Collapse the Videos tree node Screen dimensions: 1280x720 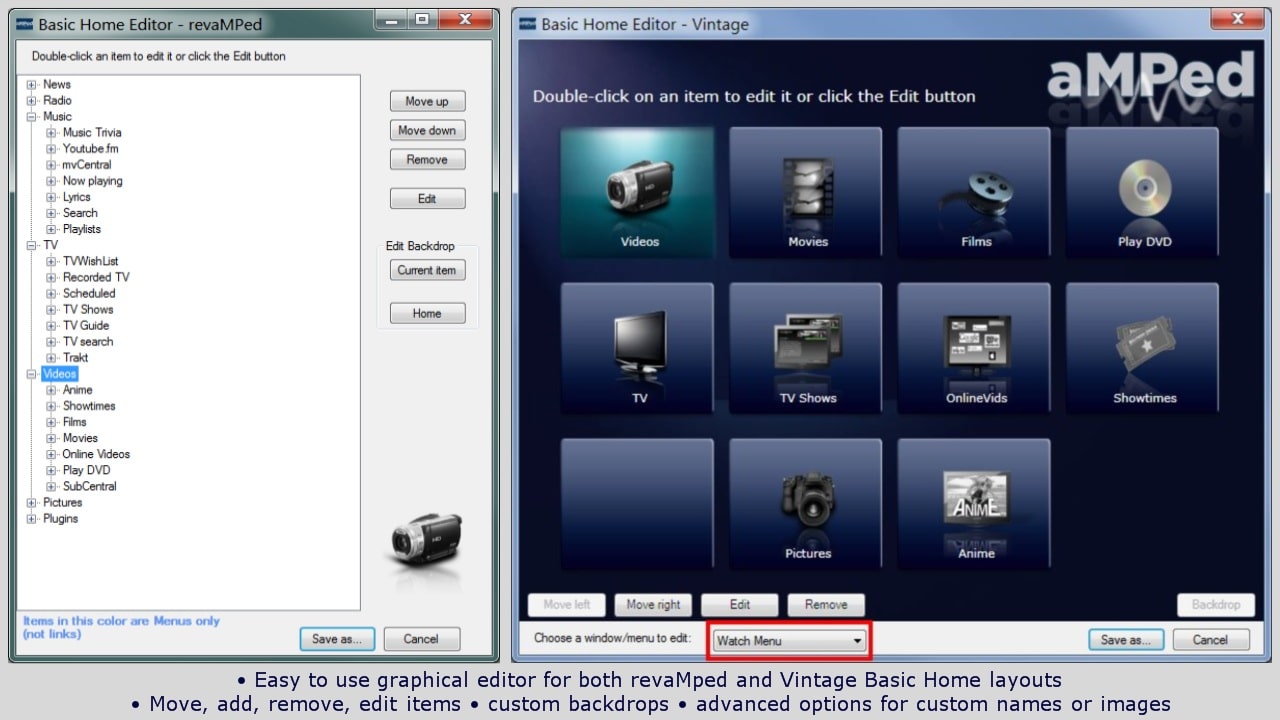(x=32, y=374)
